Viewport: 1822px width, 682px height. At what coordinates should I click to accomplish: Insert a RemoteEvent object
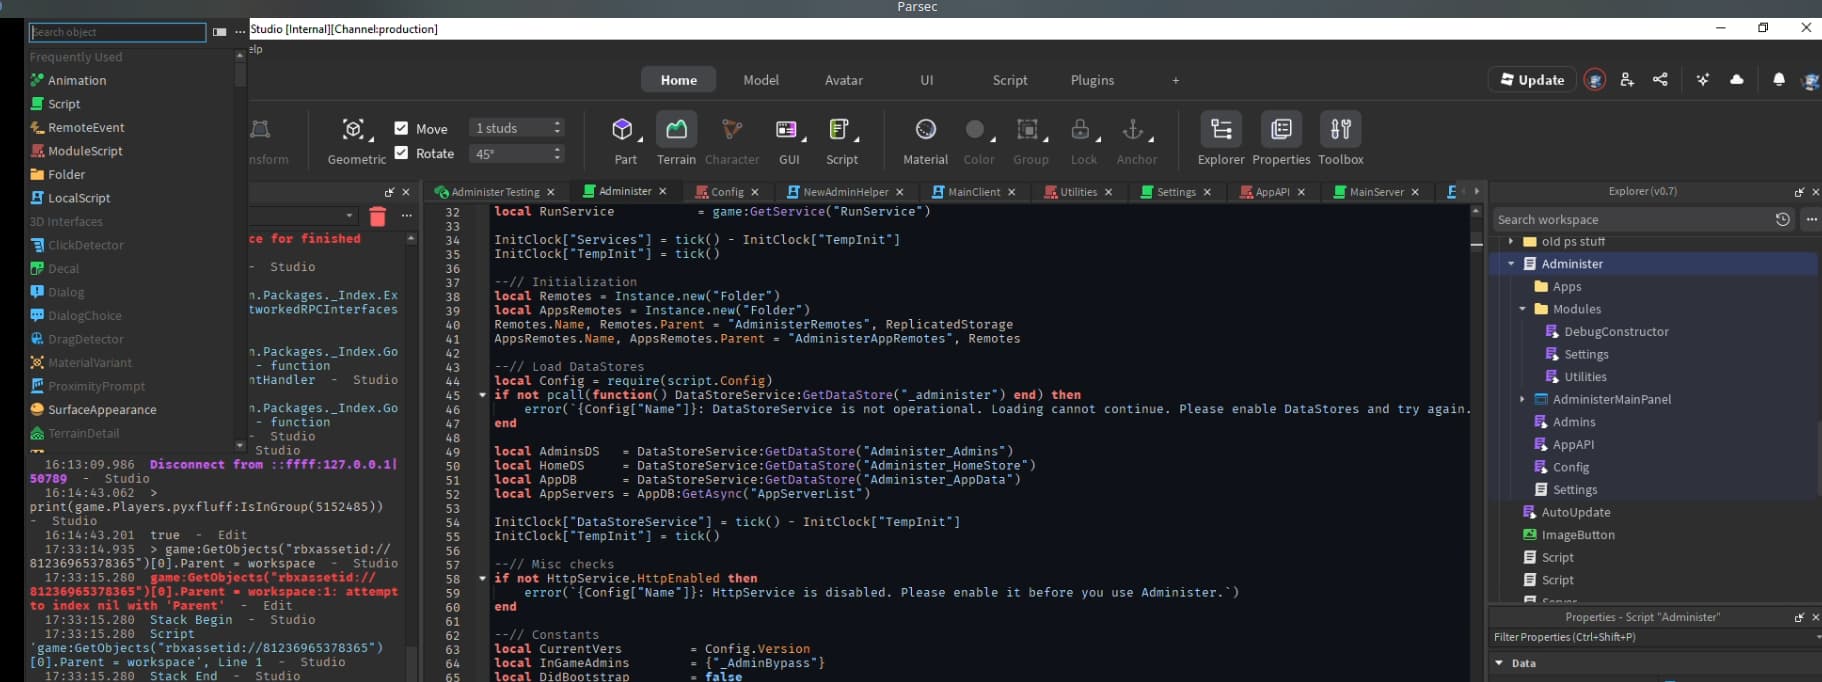(77, 127)
